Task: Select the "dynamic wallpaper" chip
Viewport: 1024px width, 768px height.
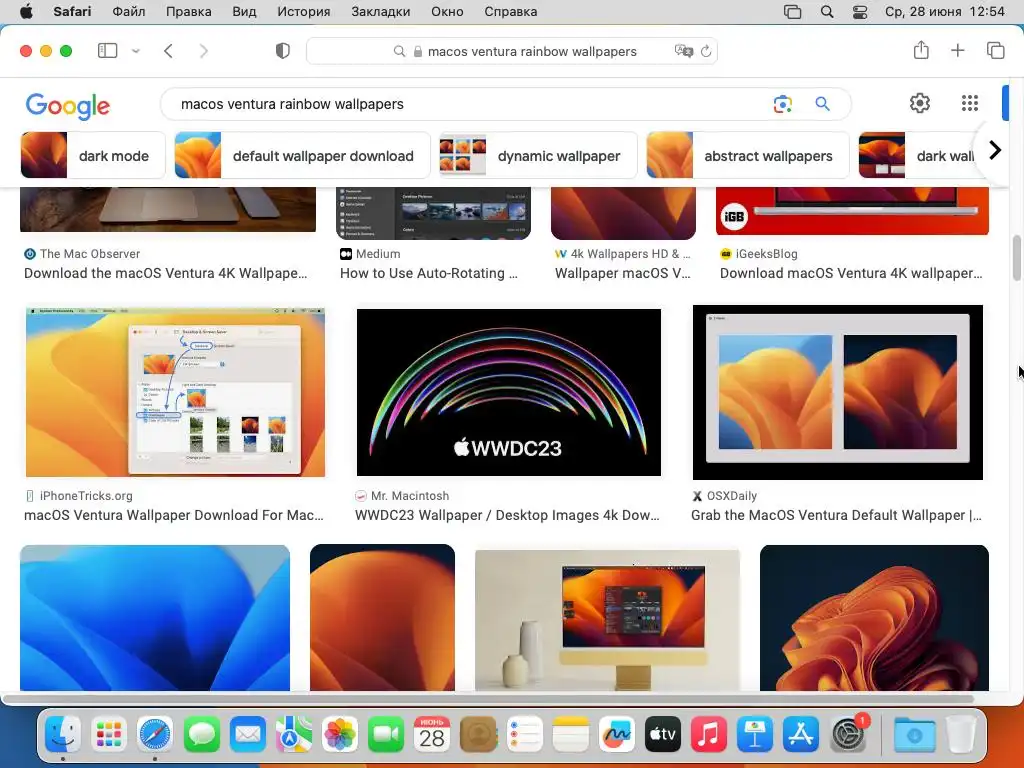Action: [538, 155]
